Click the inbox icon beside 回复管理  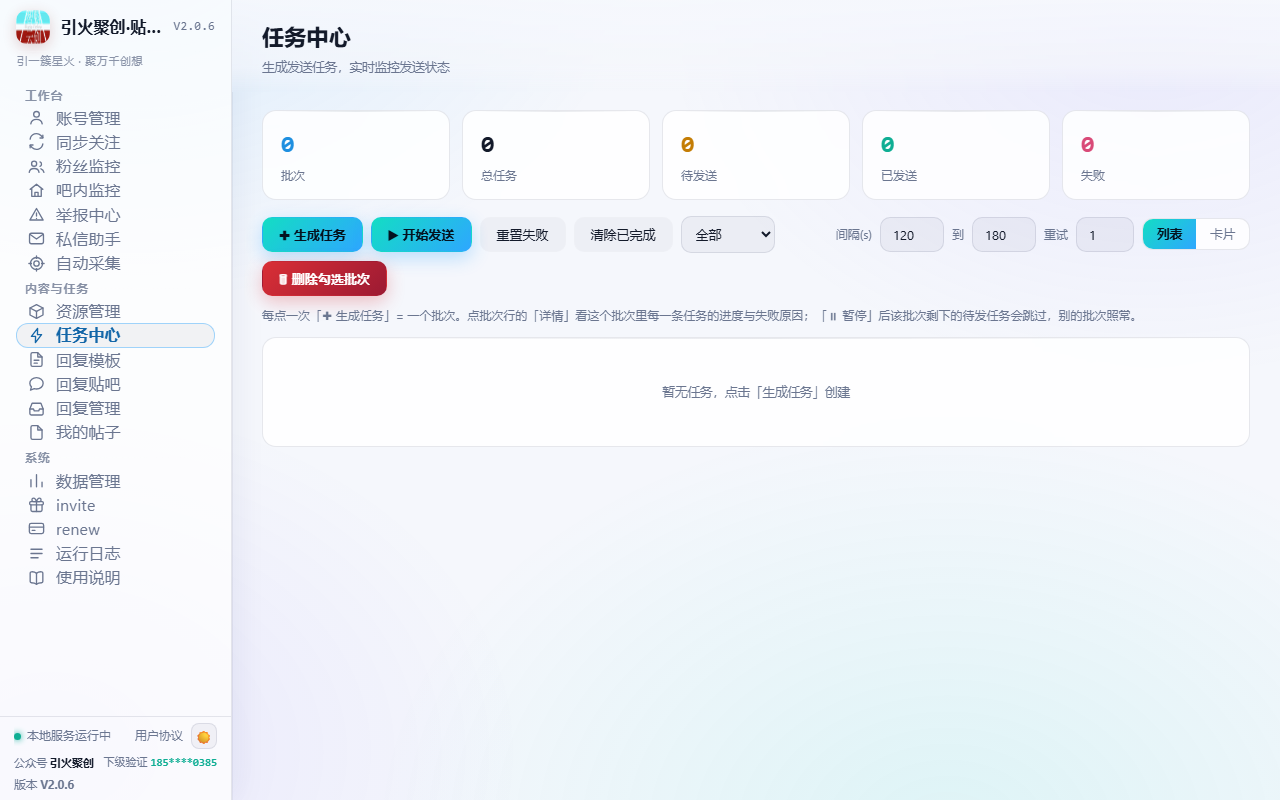[x=37, y=408]
